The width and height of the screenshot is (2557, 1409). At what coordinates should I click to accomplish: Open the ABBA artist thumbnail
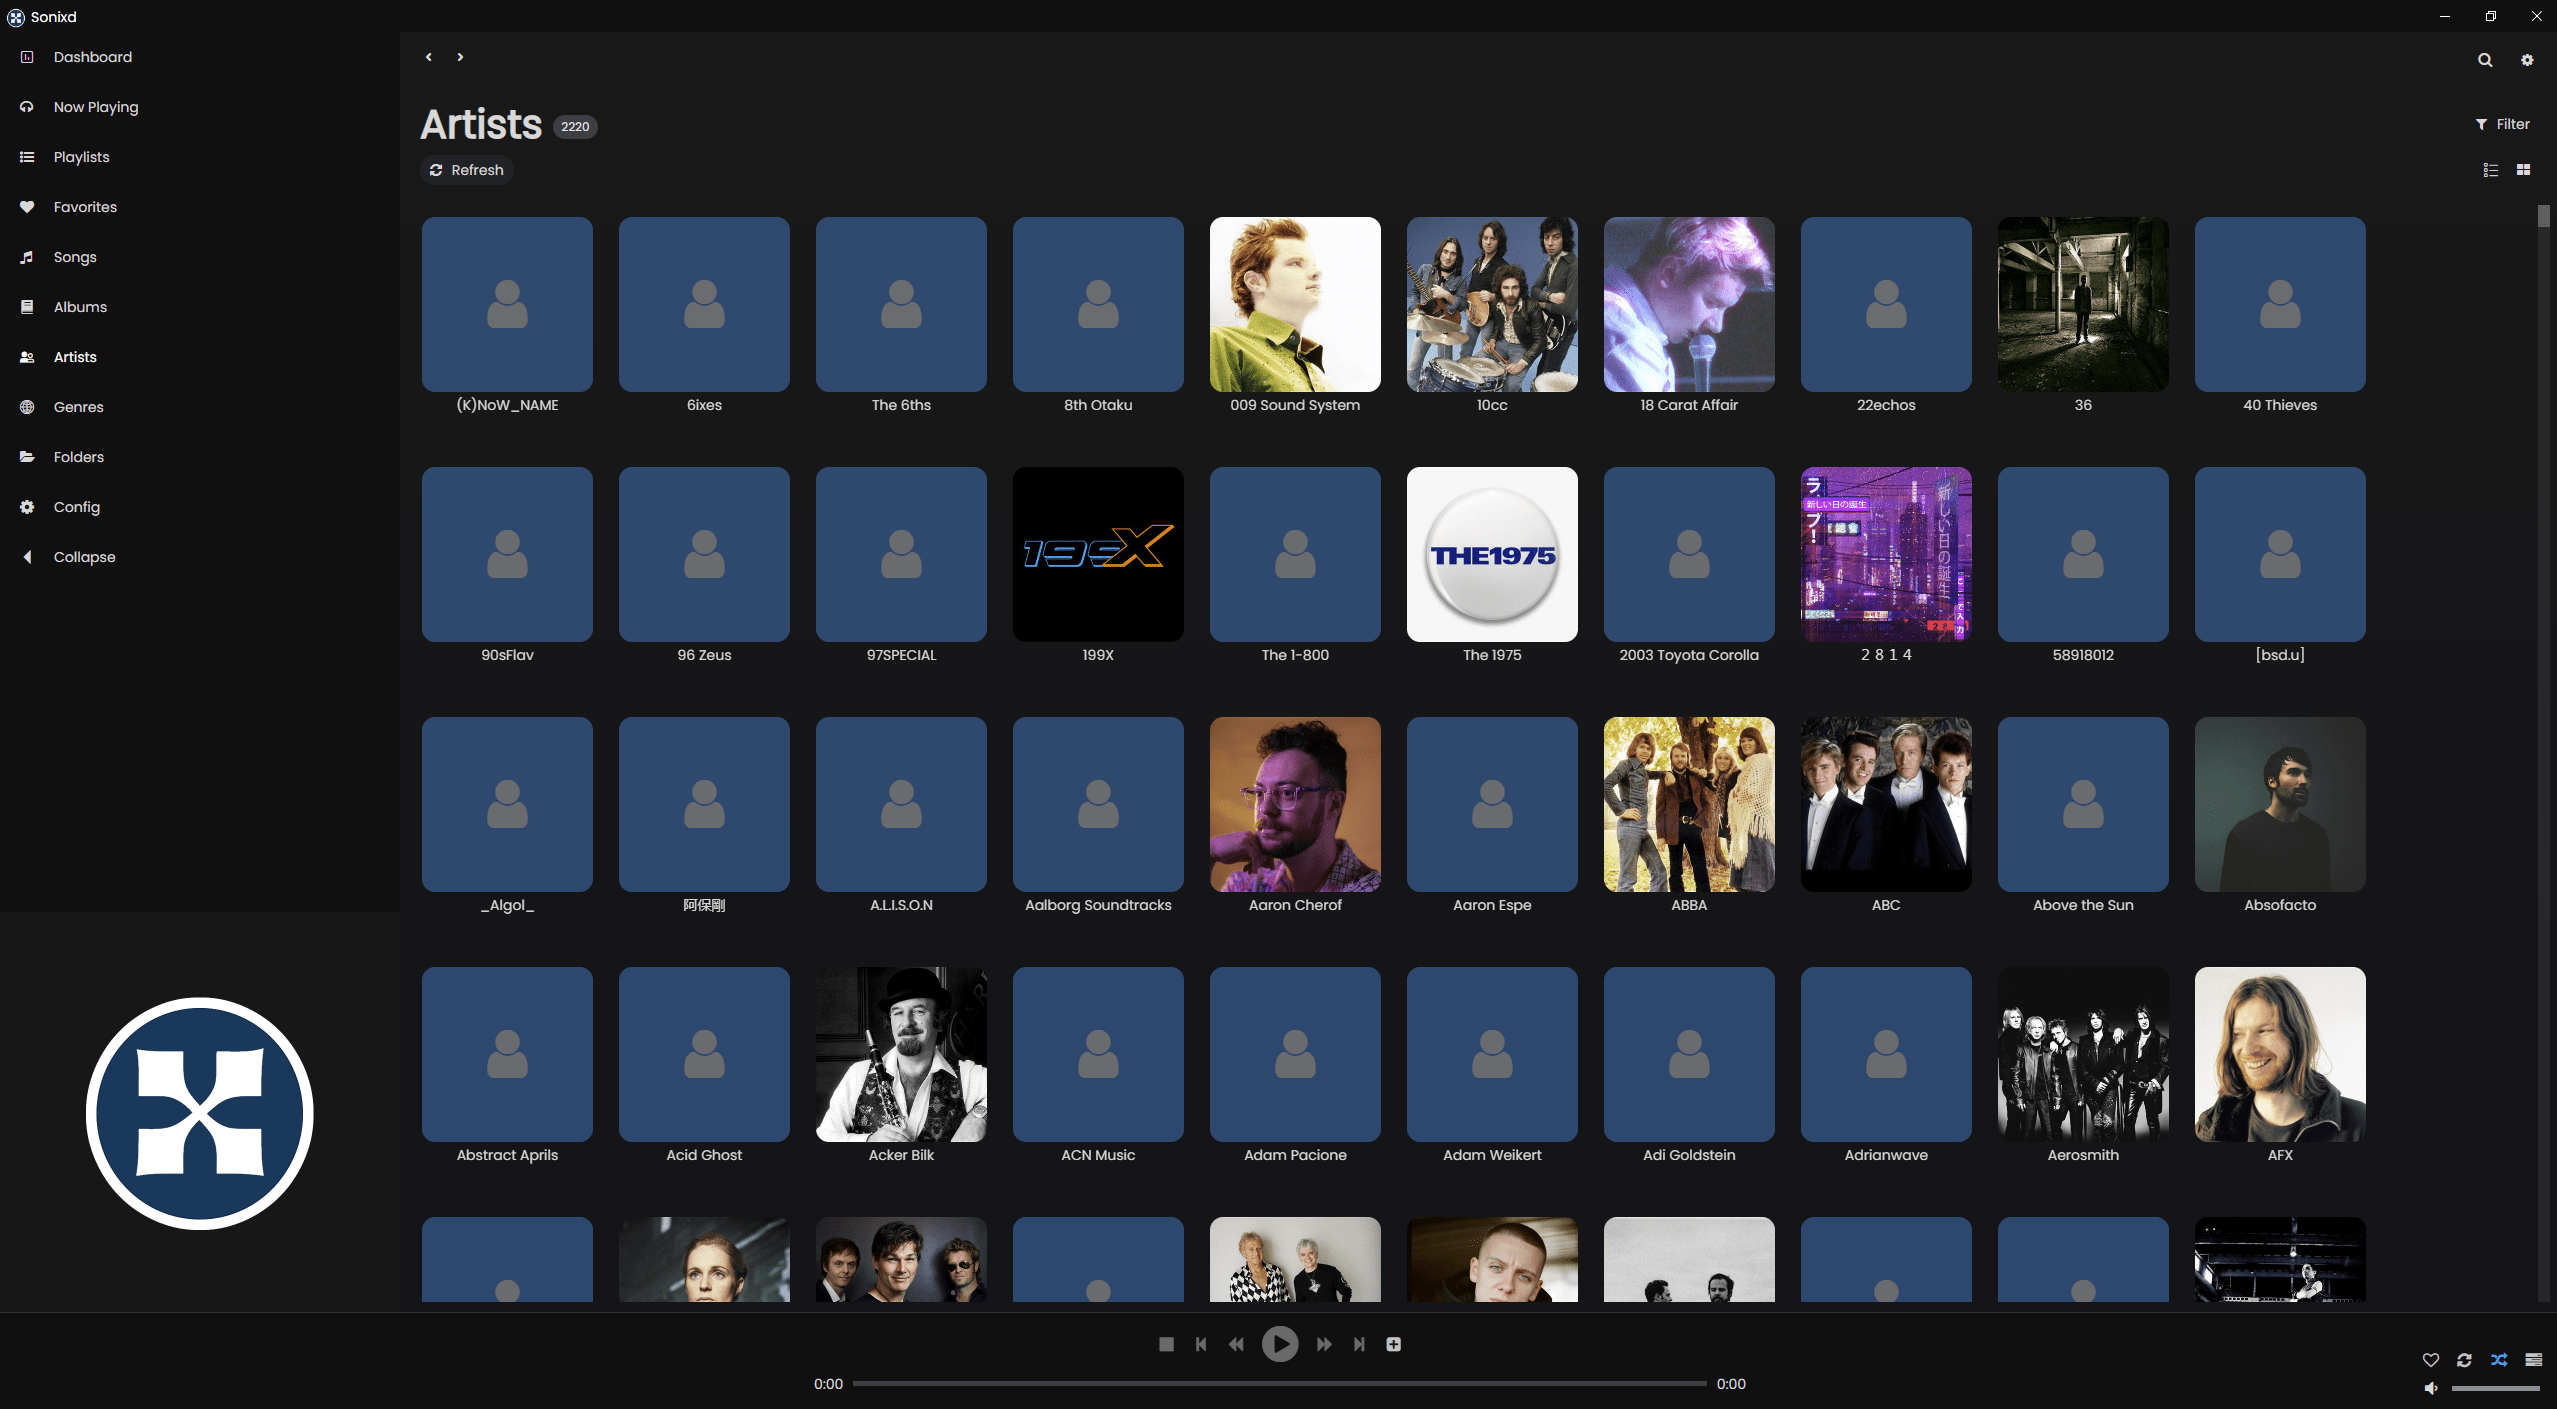[1688, 804]
